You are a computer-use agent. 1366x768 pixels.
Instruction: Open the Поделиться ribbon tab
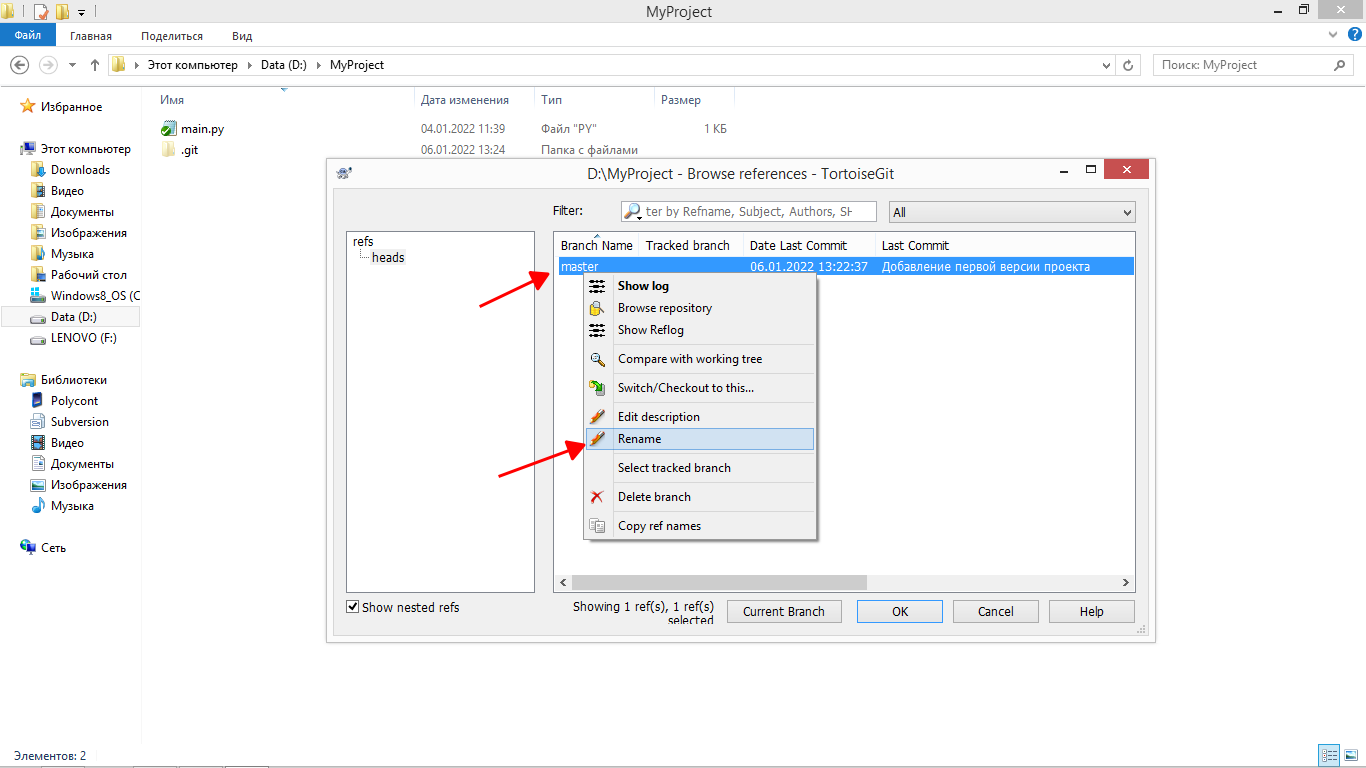[172, 36]
